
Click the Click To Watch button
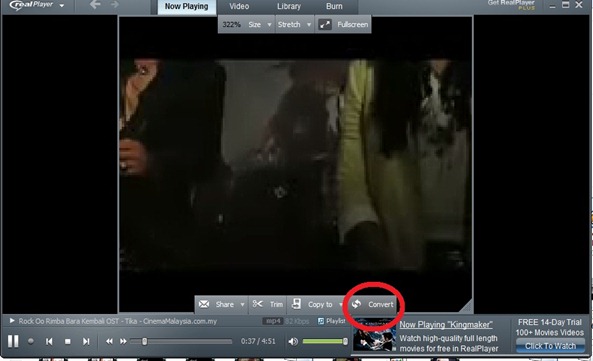point(550,346)
